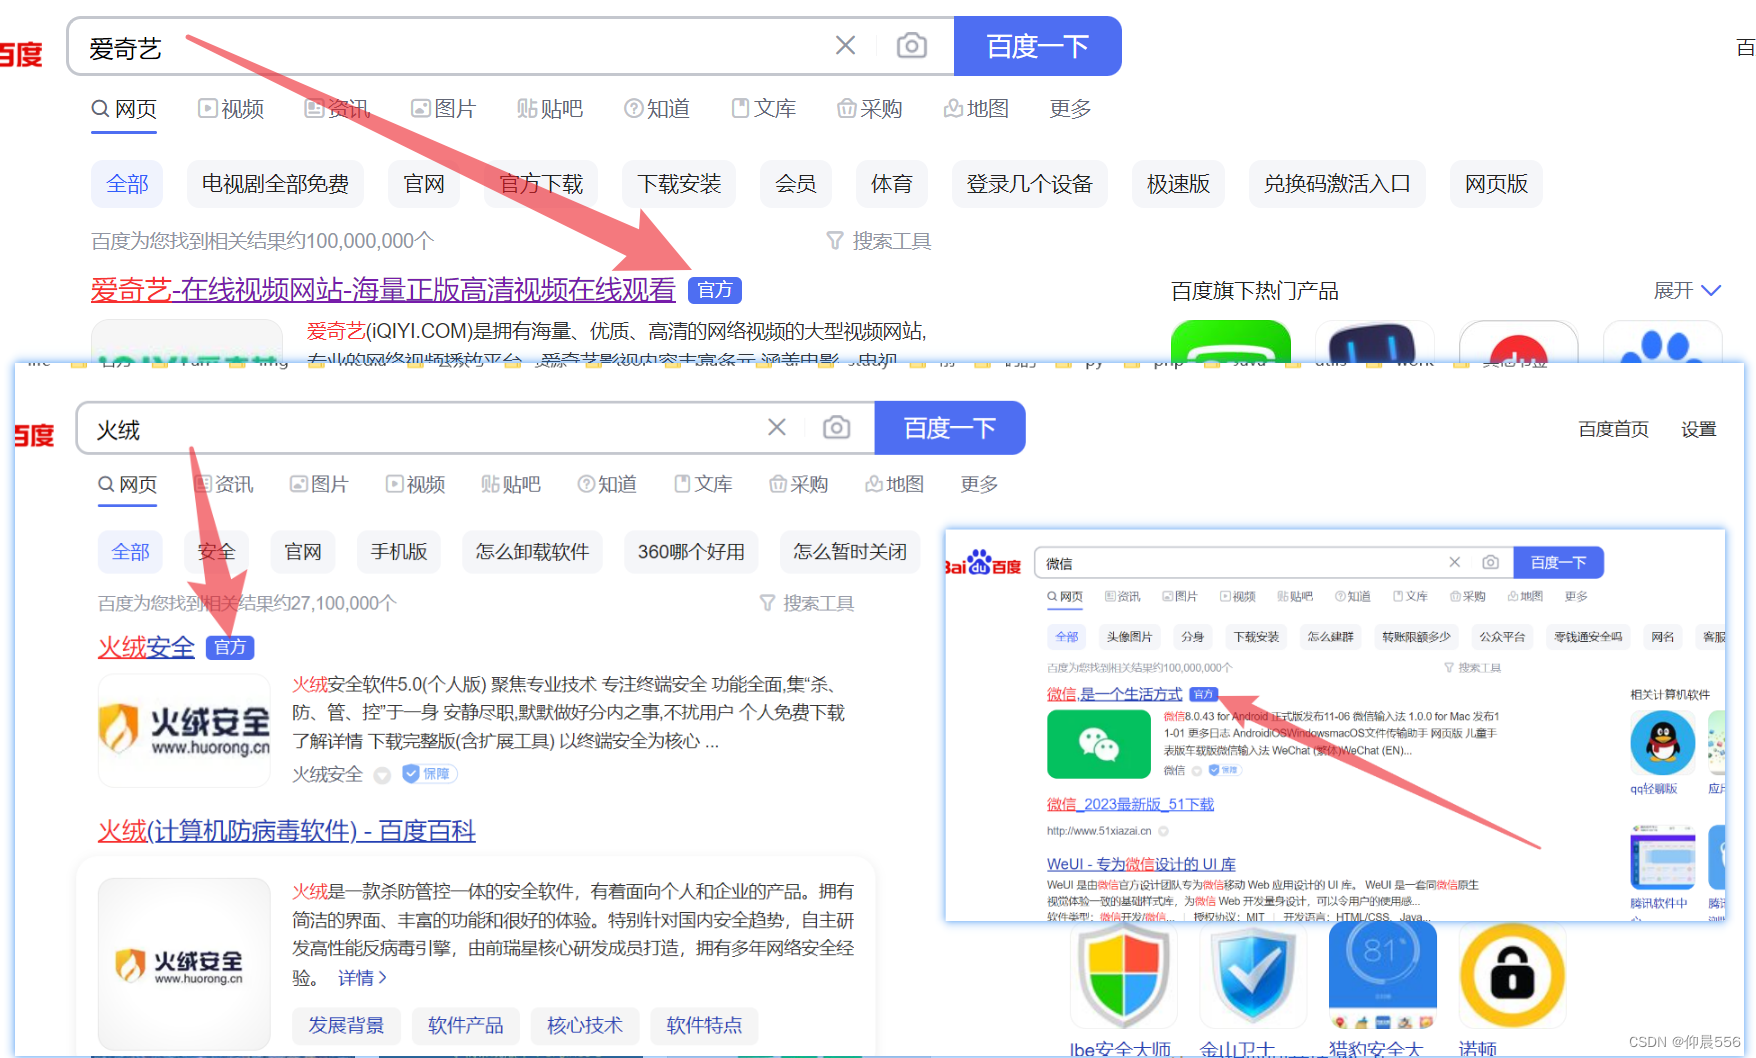Open 火绒安全 official result link

(146, 647)
